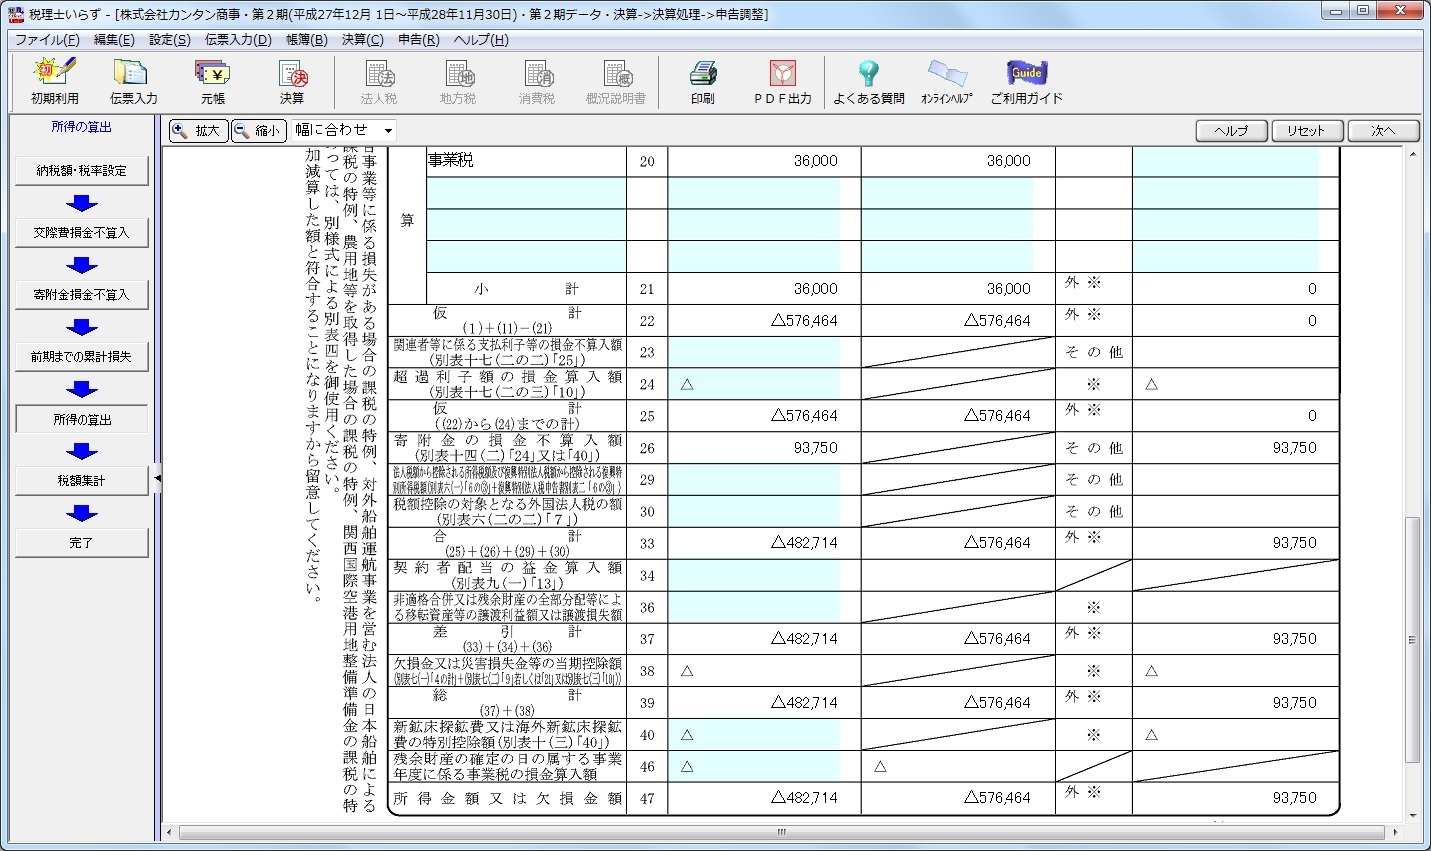Zoom out with the 縮小 button
This screenshot has width=1431, height=851.
click(x=258, y=131)
